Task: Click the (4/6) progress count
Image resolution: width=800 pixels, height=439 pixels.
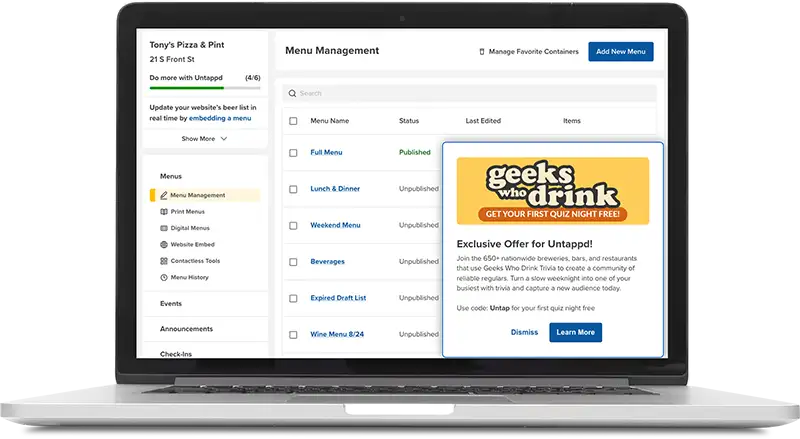Action: (253, 78)
